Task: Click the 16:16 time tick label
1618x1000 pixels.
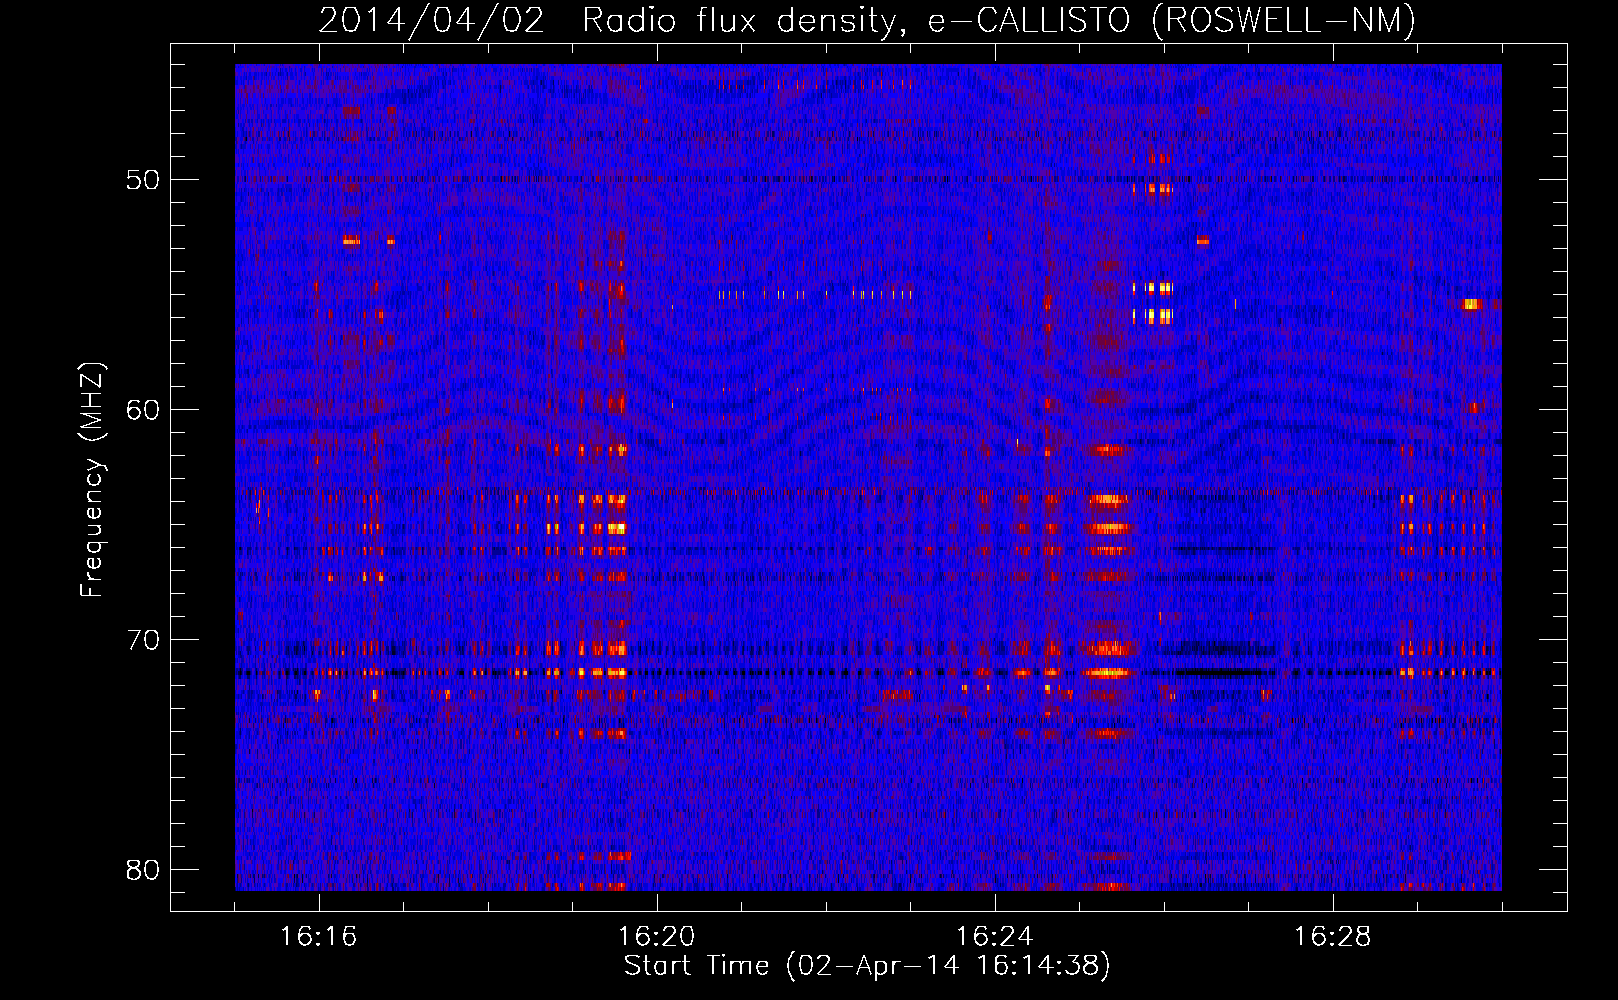Action: coord(318,937)
